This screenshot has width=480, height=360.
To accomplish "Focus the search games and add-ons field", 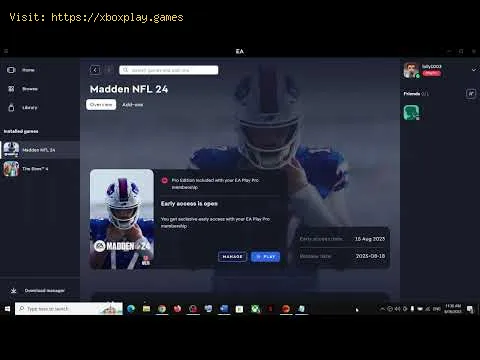I will pyautogui.click(x=169, y=70).
